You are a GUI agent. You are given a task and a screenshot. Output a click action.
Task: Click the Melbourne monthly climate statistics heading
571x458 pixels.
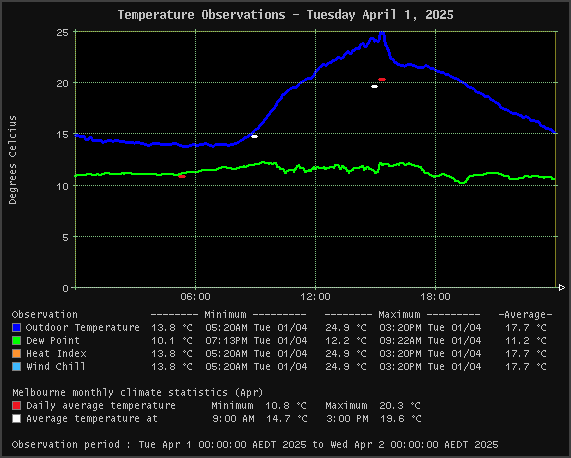click(138, 392)
